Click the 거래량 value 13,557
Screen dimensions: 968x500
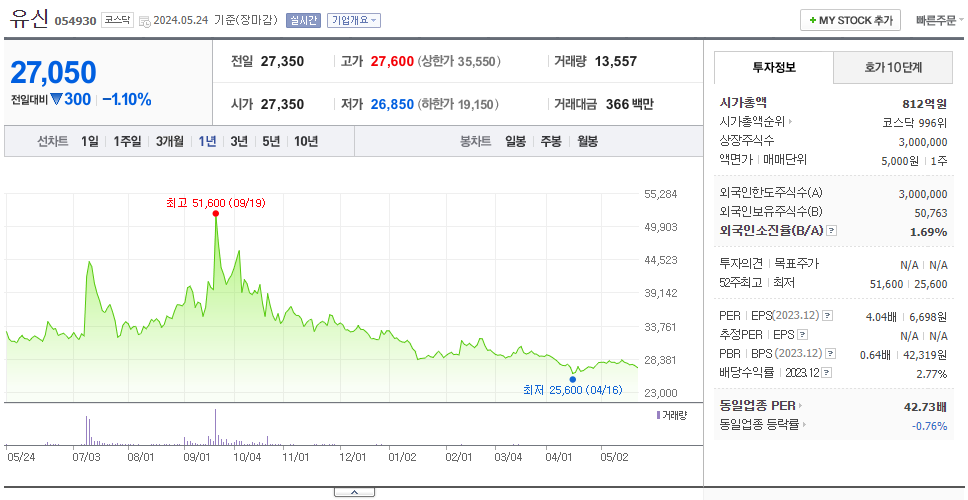[615, 62]
